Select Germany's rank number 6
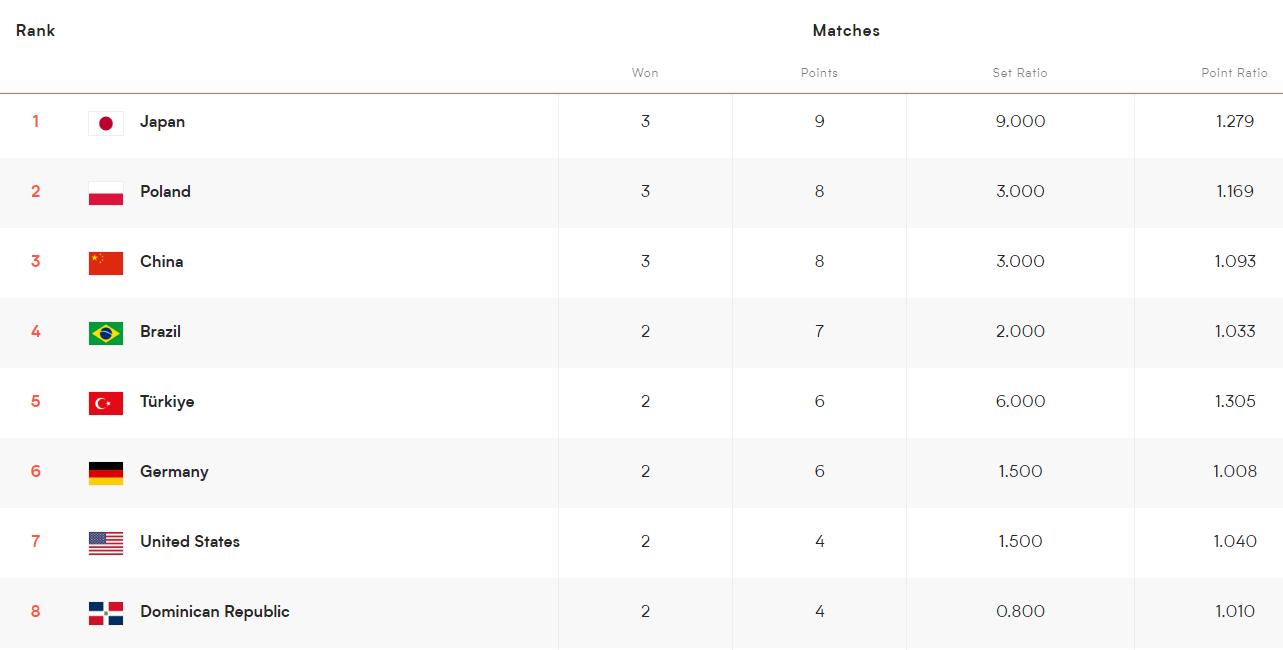The image size is (1283, 650). (35, 472)
